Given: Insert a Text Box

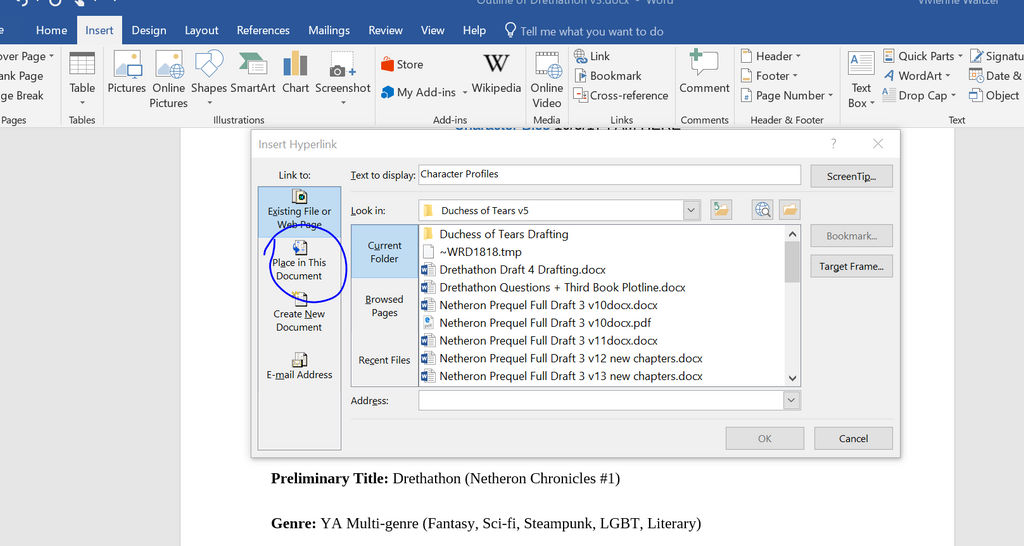Looking at the screenshot, I should coord(861,79).
